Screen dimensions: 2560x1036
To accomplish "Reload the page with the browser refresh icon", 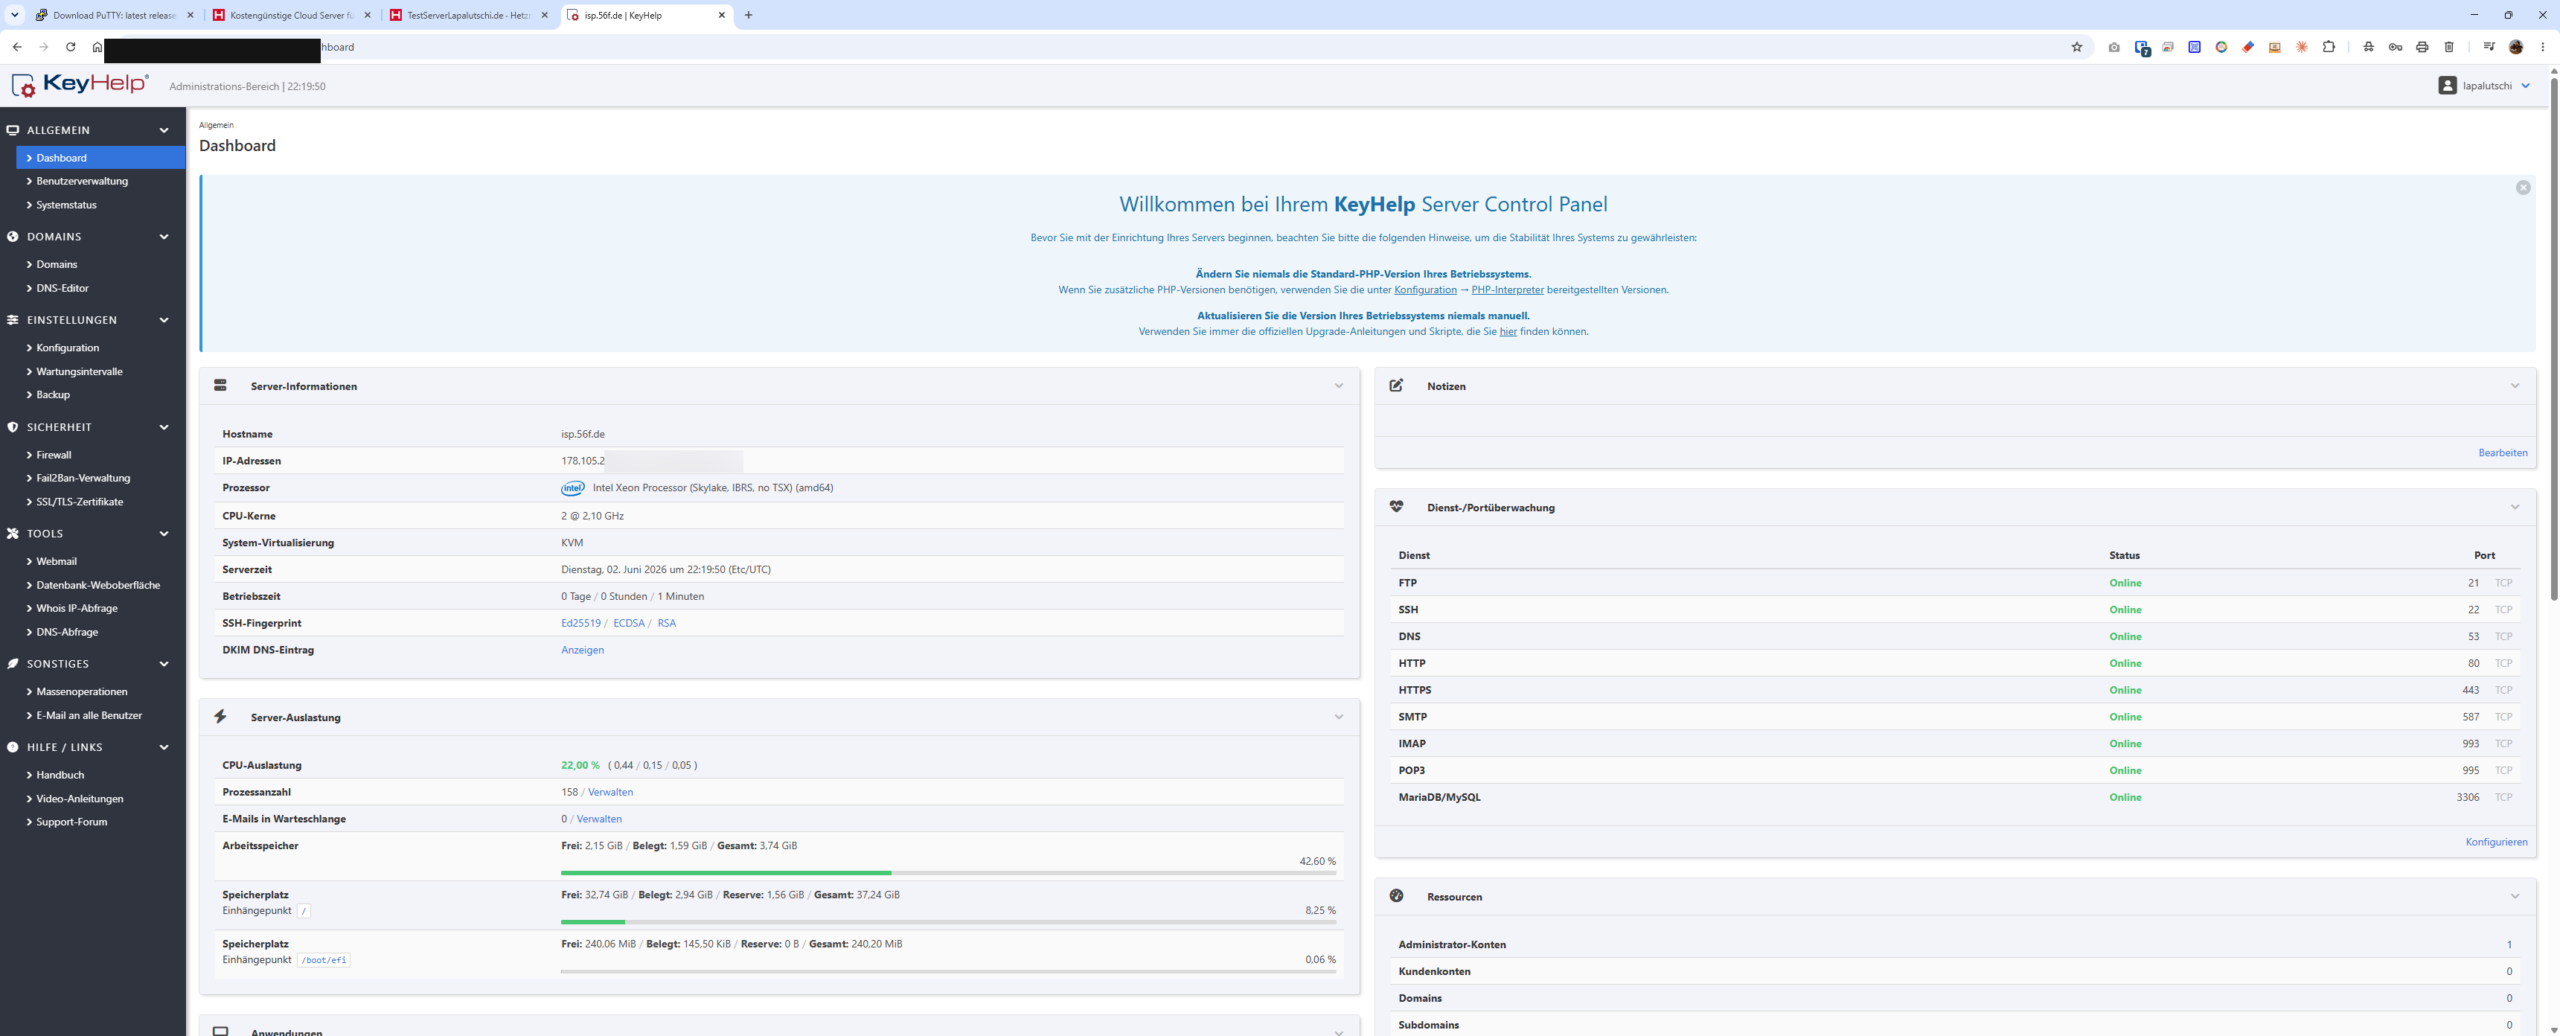I will [x=70, y=47].
